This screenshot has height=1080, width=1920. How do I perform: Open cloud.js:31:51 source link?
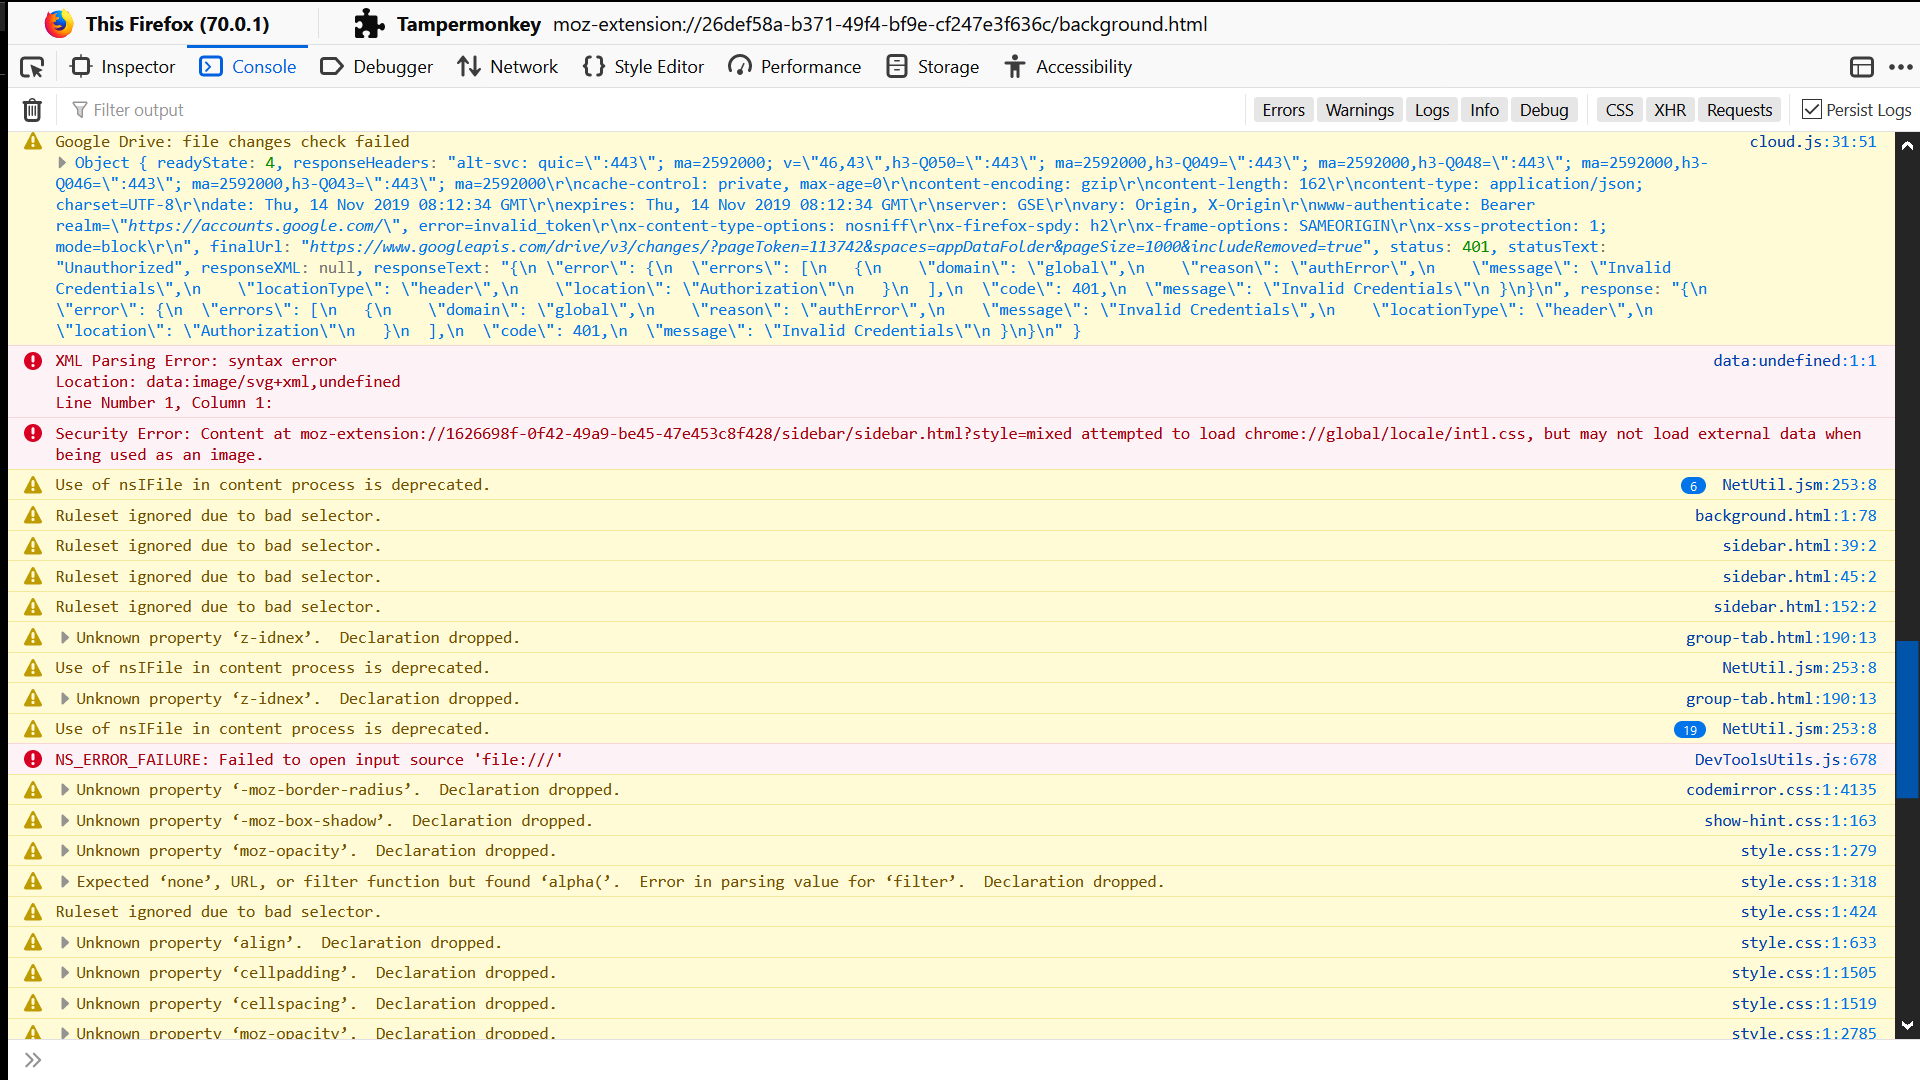tap(1813, 141)
